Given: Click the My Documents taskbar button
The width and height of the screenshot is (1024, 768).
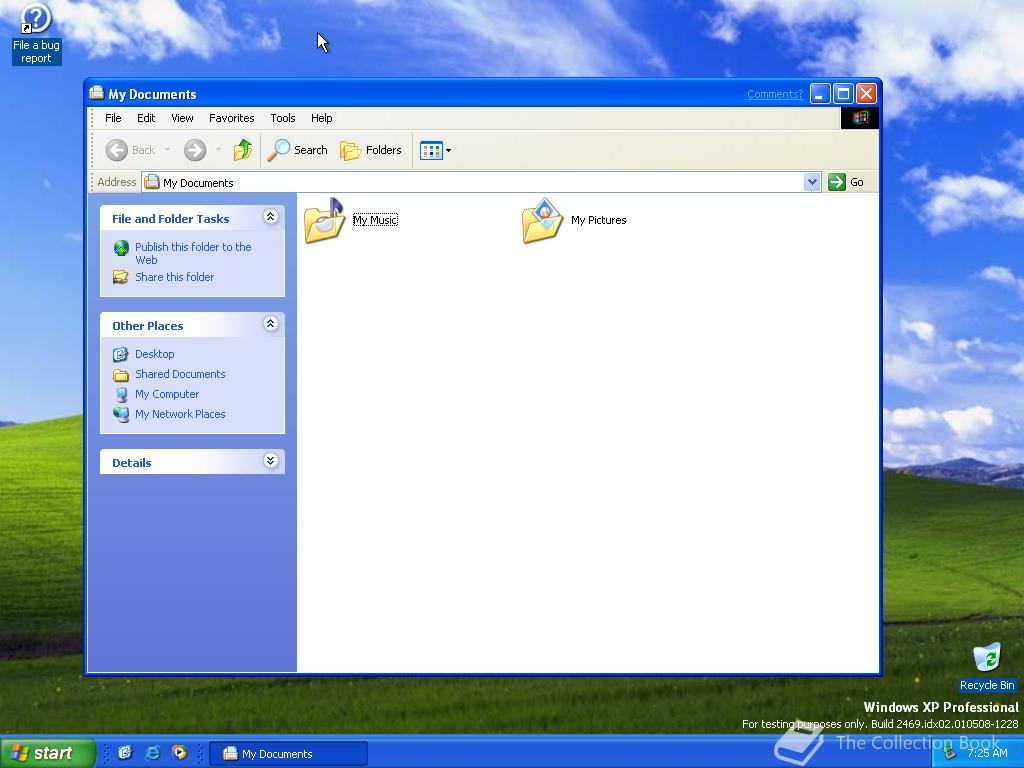Looking at the screenshot, I should point(288,754).
